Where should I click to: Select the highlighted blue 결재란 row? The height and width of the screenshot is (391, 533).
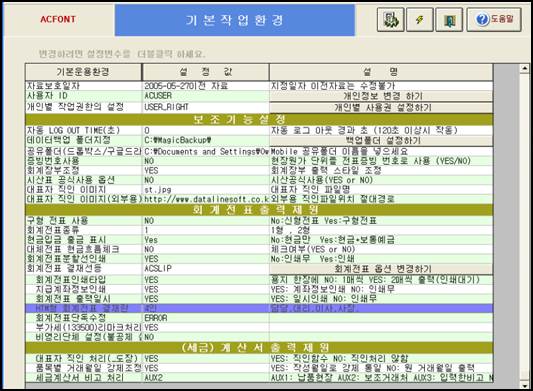pyautogui.click(x=259, y=308)
